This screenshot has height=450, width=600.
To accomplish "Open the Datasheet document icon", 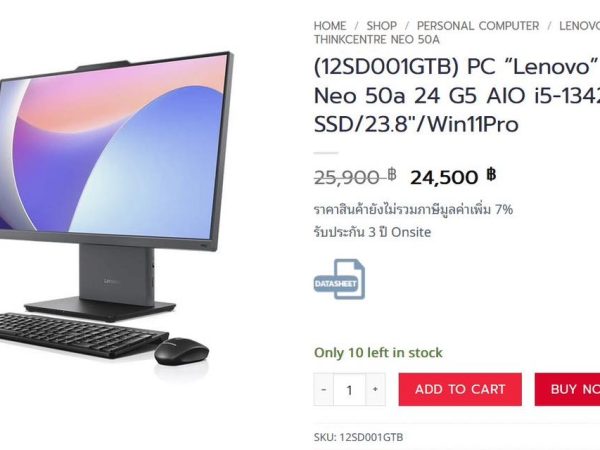I will click(339, 279).
